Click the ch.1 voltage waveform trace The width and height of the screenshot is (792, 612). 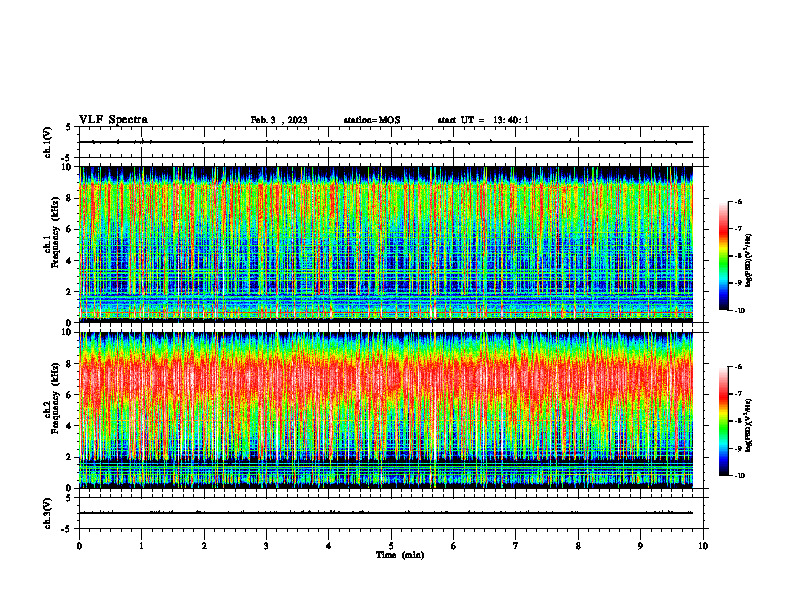[x=386, y=142]
